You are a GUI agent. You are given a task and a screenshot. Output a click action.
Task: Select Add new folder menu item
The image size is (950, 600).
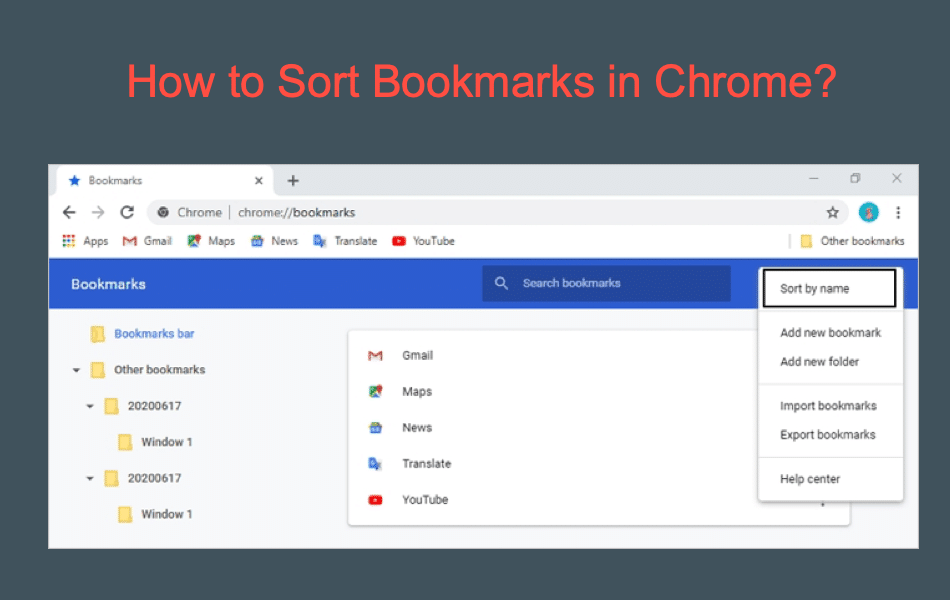coord(819,362)
